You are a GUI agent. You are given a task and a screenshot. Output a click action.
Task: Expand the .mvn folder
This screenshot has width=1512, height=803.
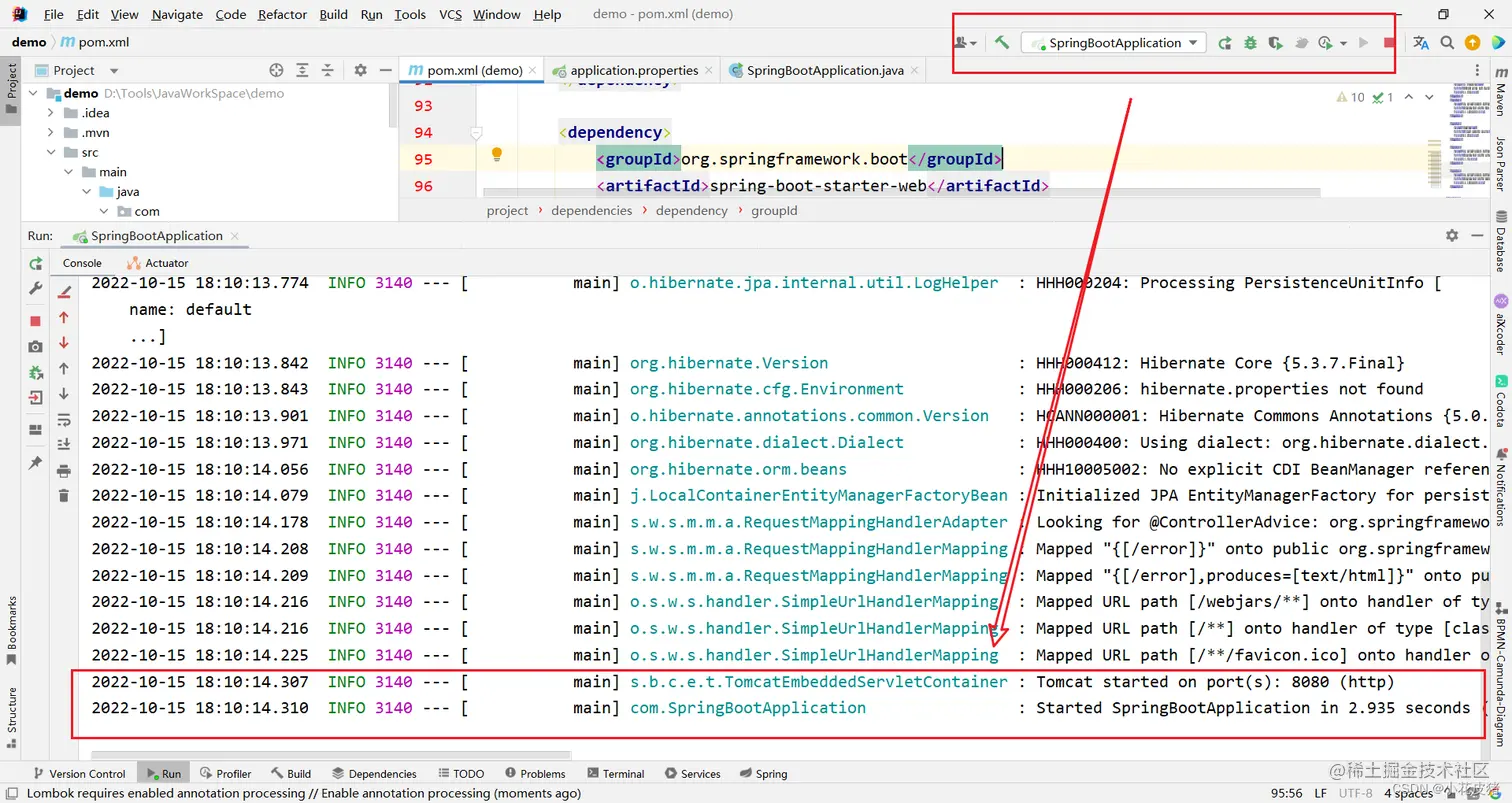(x=51, y=133)
